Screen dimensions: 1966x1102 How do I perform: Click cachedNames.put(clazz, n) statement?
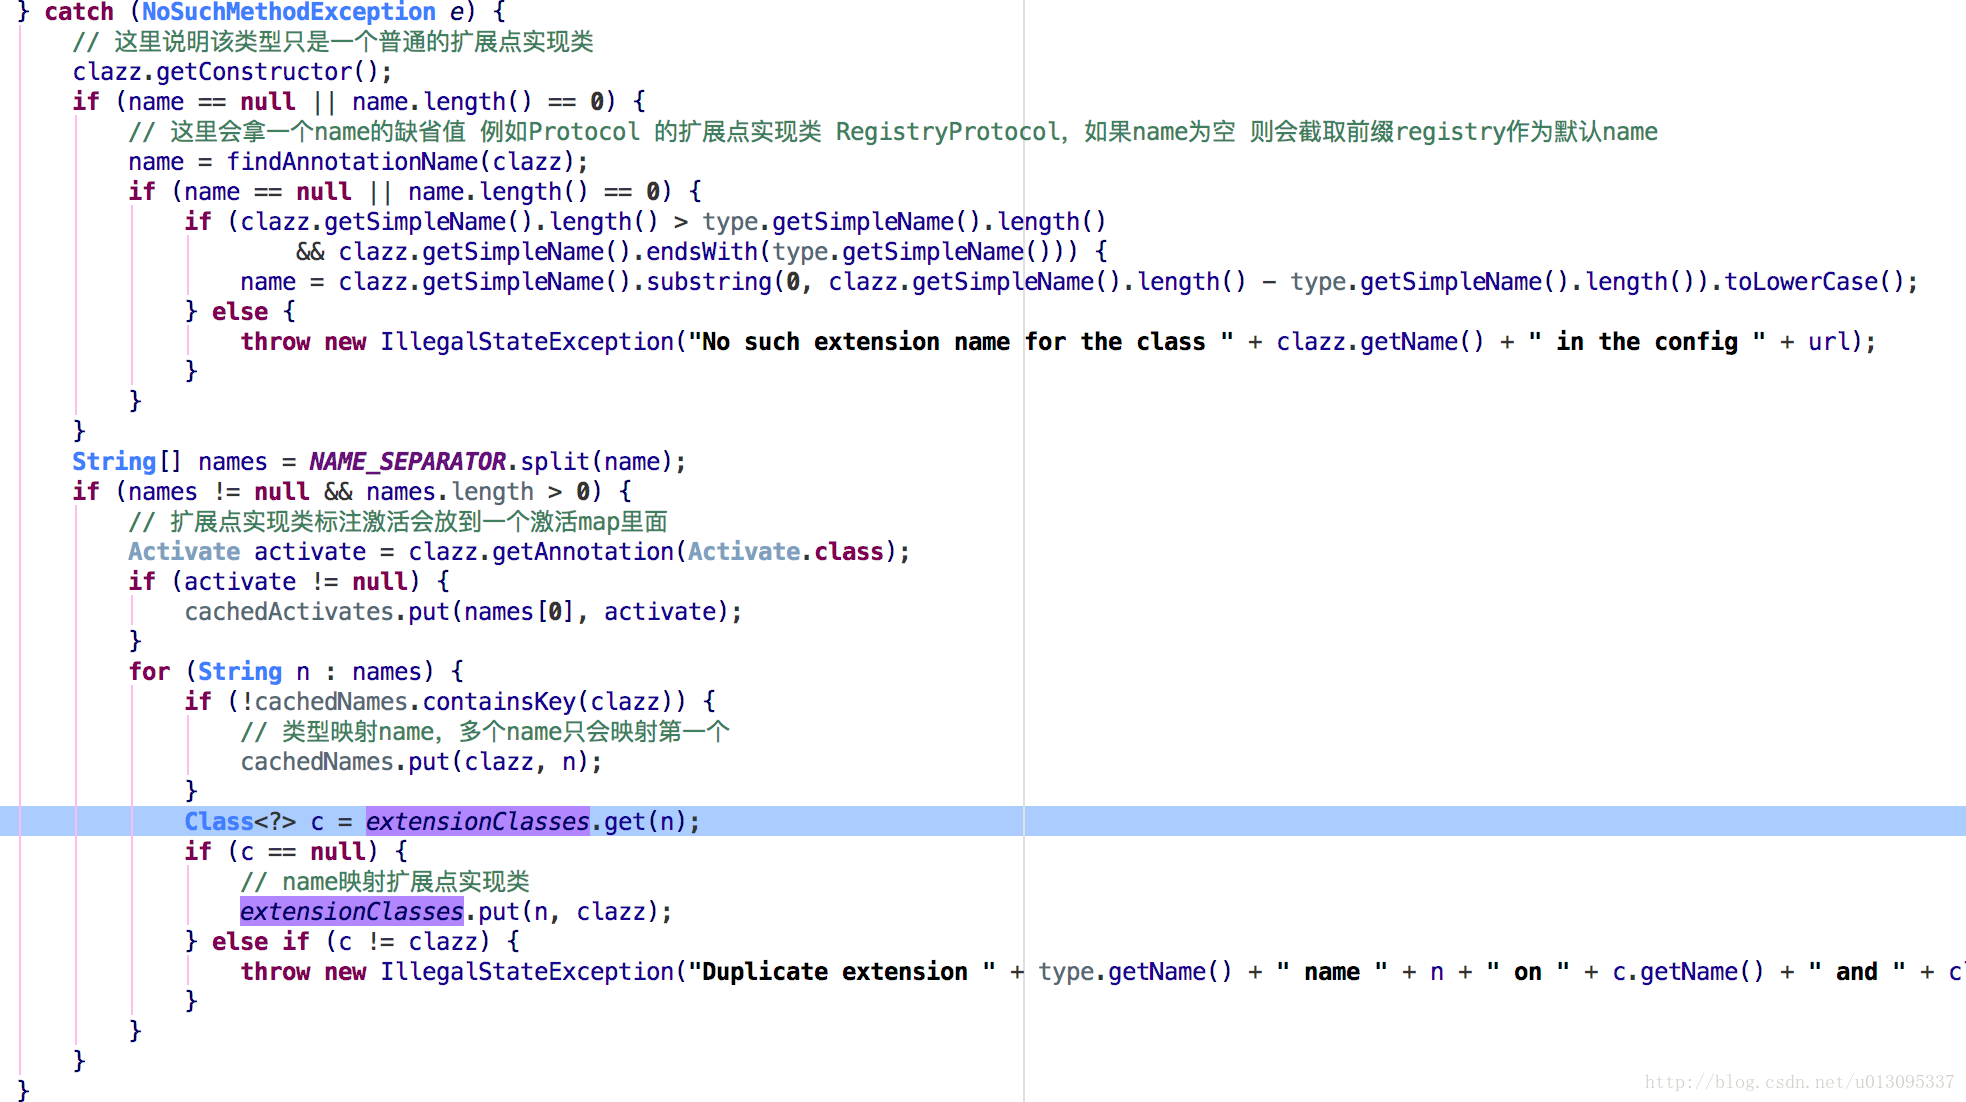(422, 762)
